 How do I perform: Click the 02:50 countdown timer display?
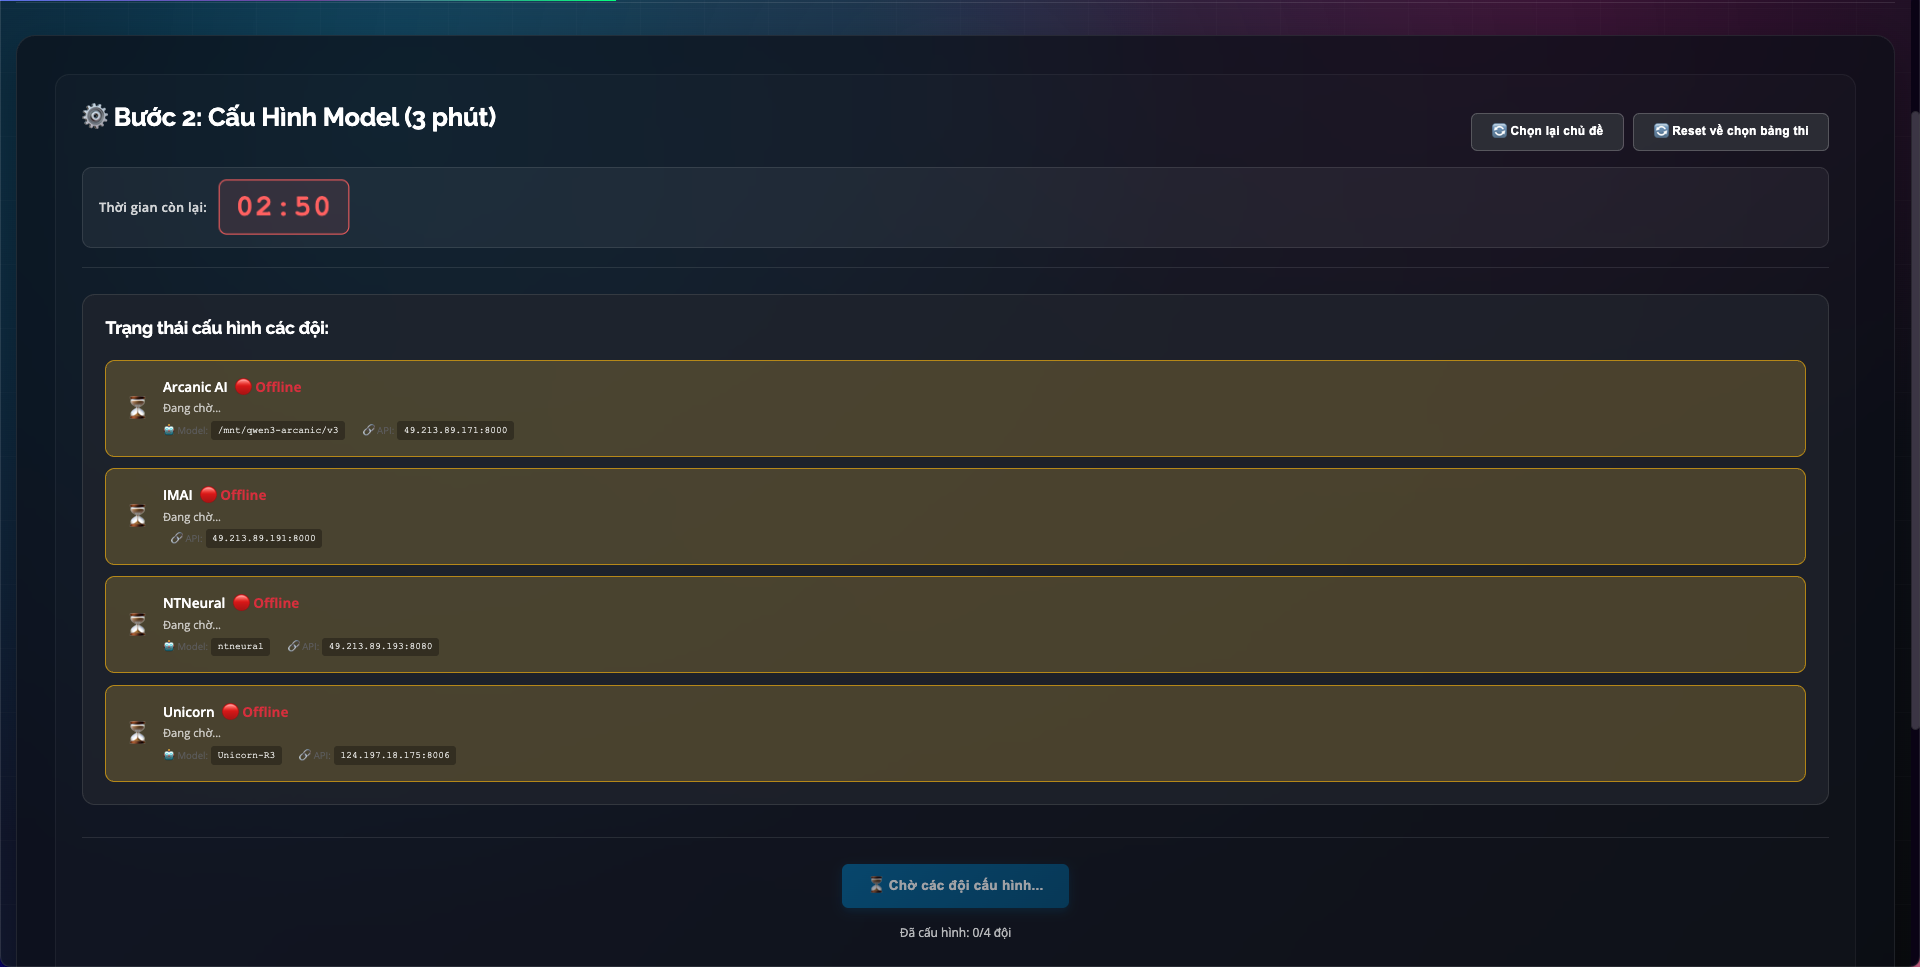click(283, 207)
